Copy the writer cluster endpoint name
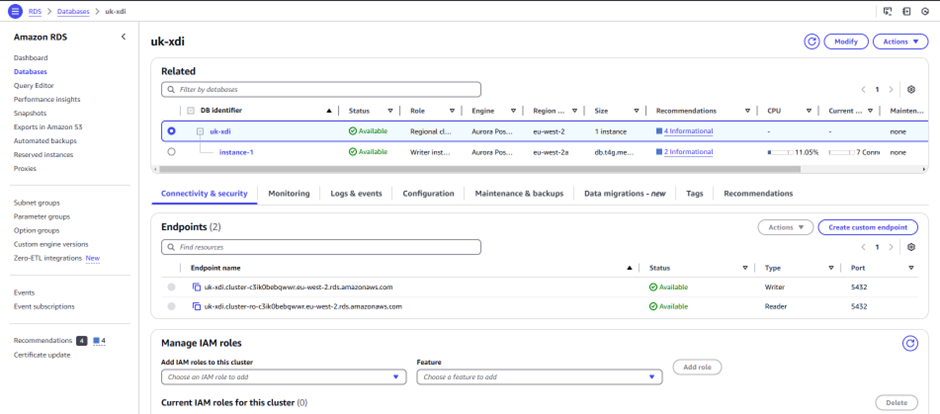 (196, 287)
